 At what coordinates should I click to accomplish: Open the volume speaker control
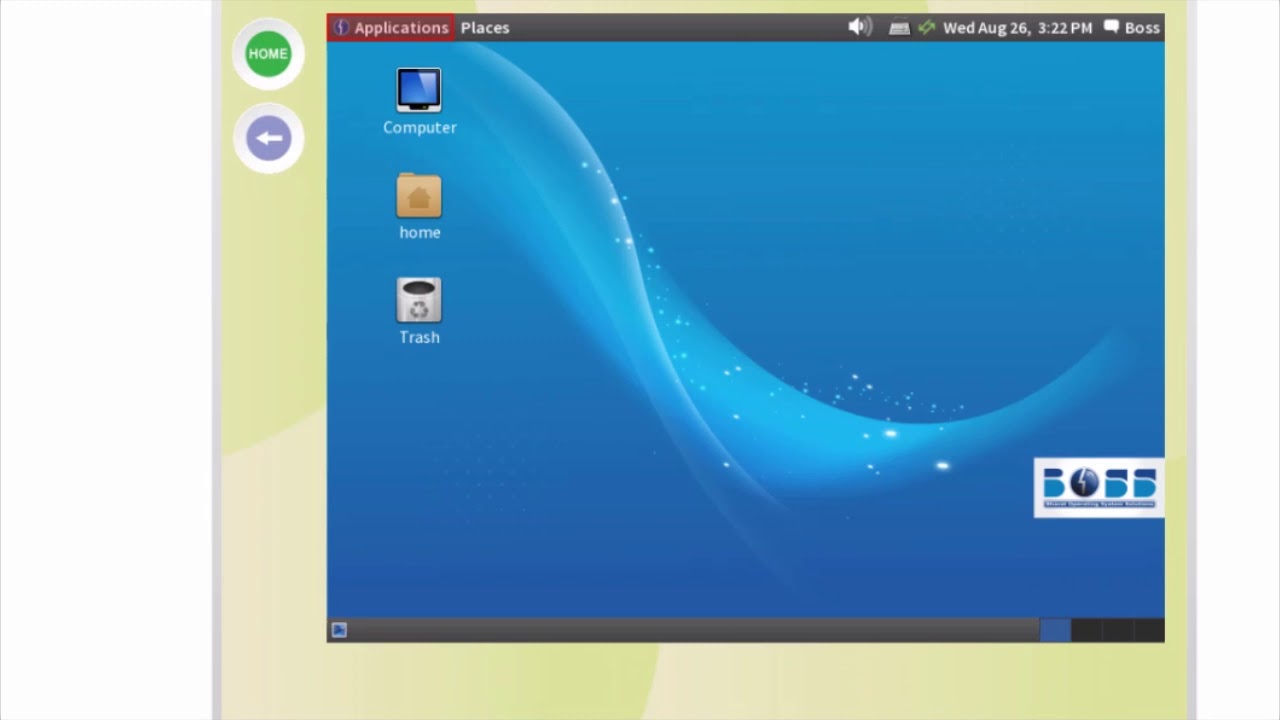860,28
